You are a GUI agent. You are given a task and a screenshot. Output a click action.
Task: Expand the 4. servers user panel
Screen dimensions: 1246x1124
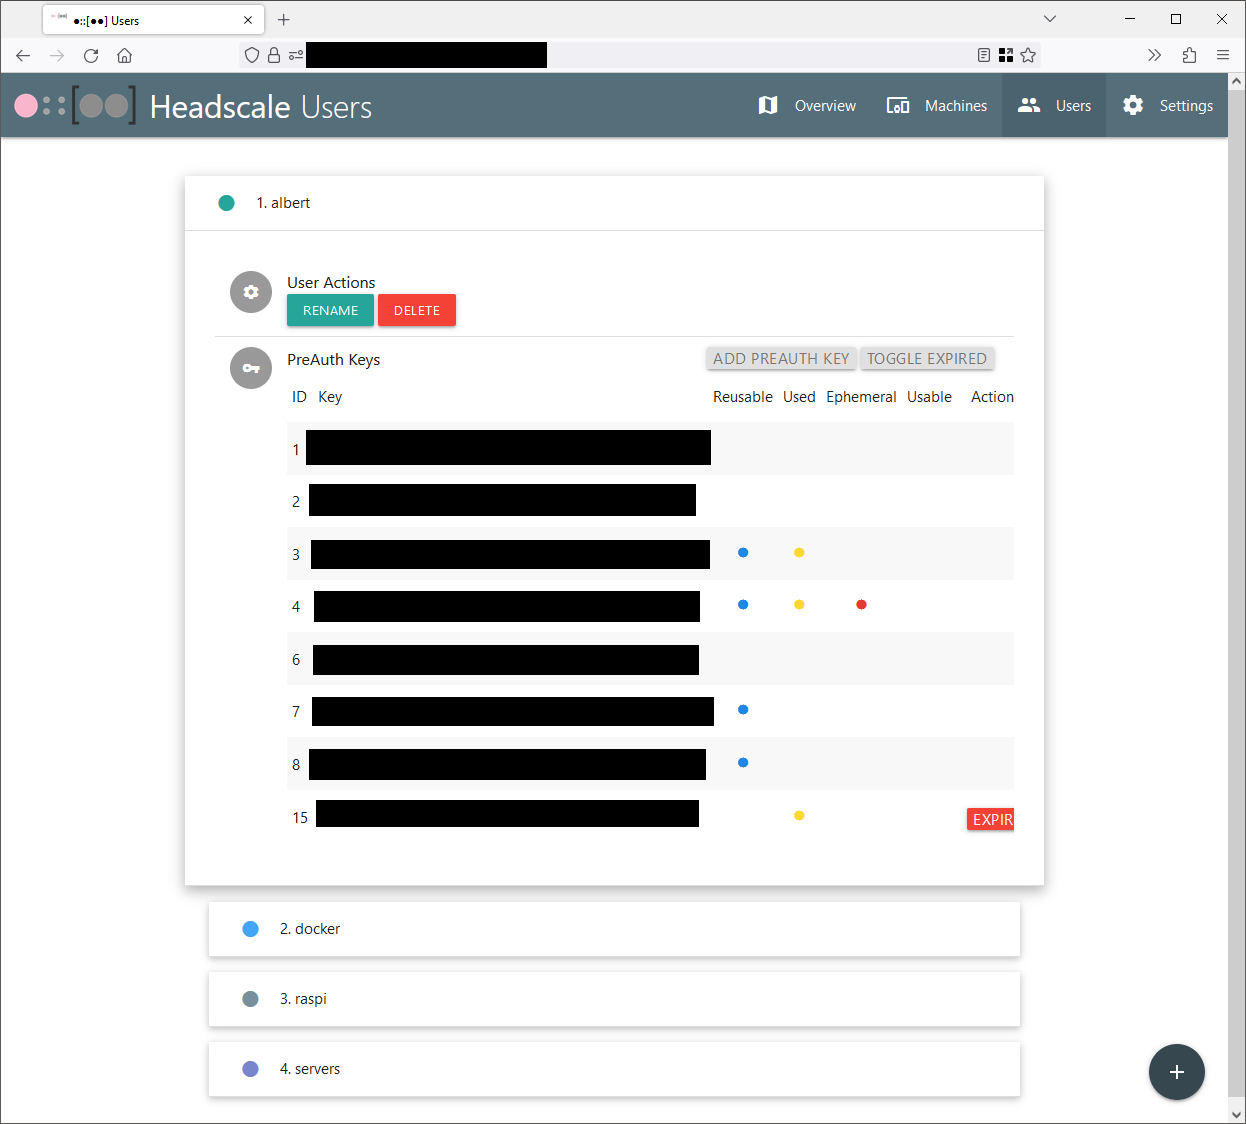[x=614, y=1069]
